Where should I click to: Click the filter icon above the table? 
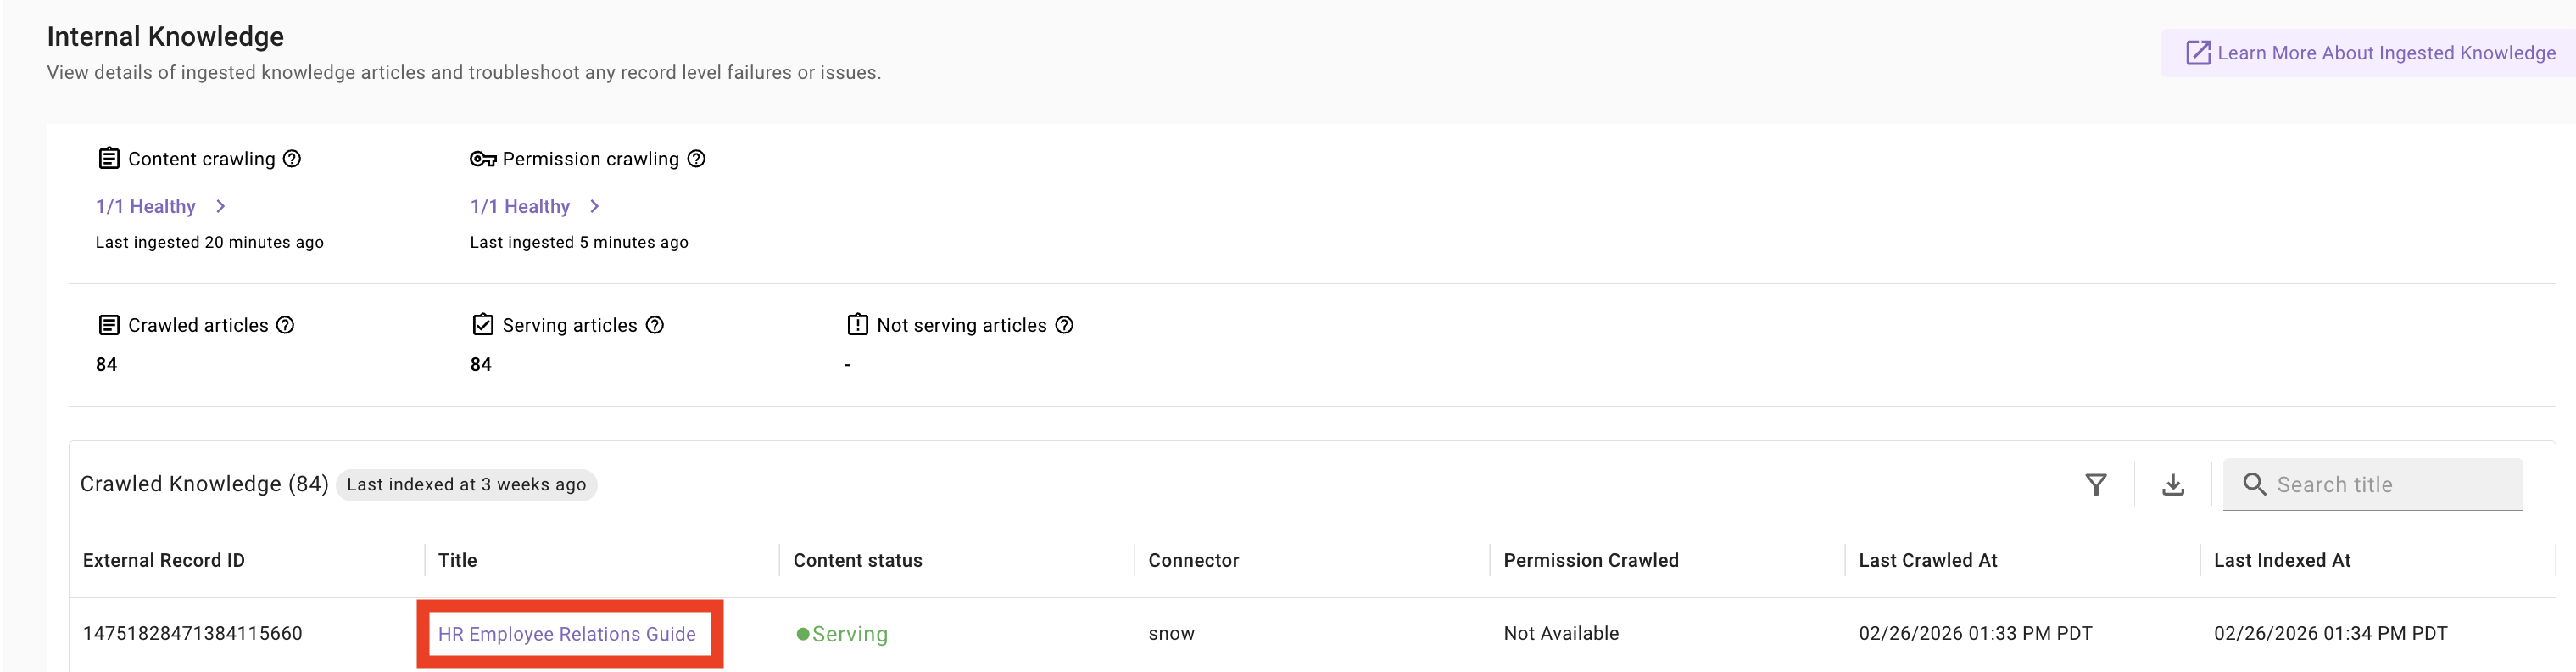[2095, 485]
